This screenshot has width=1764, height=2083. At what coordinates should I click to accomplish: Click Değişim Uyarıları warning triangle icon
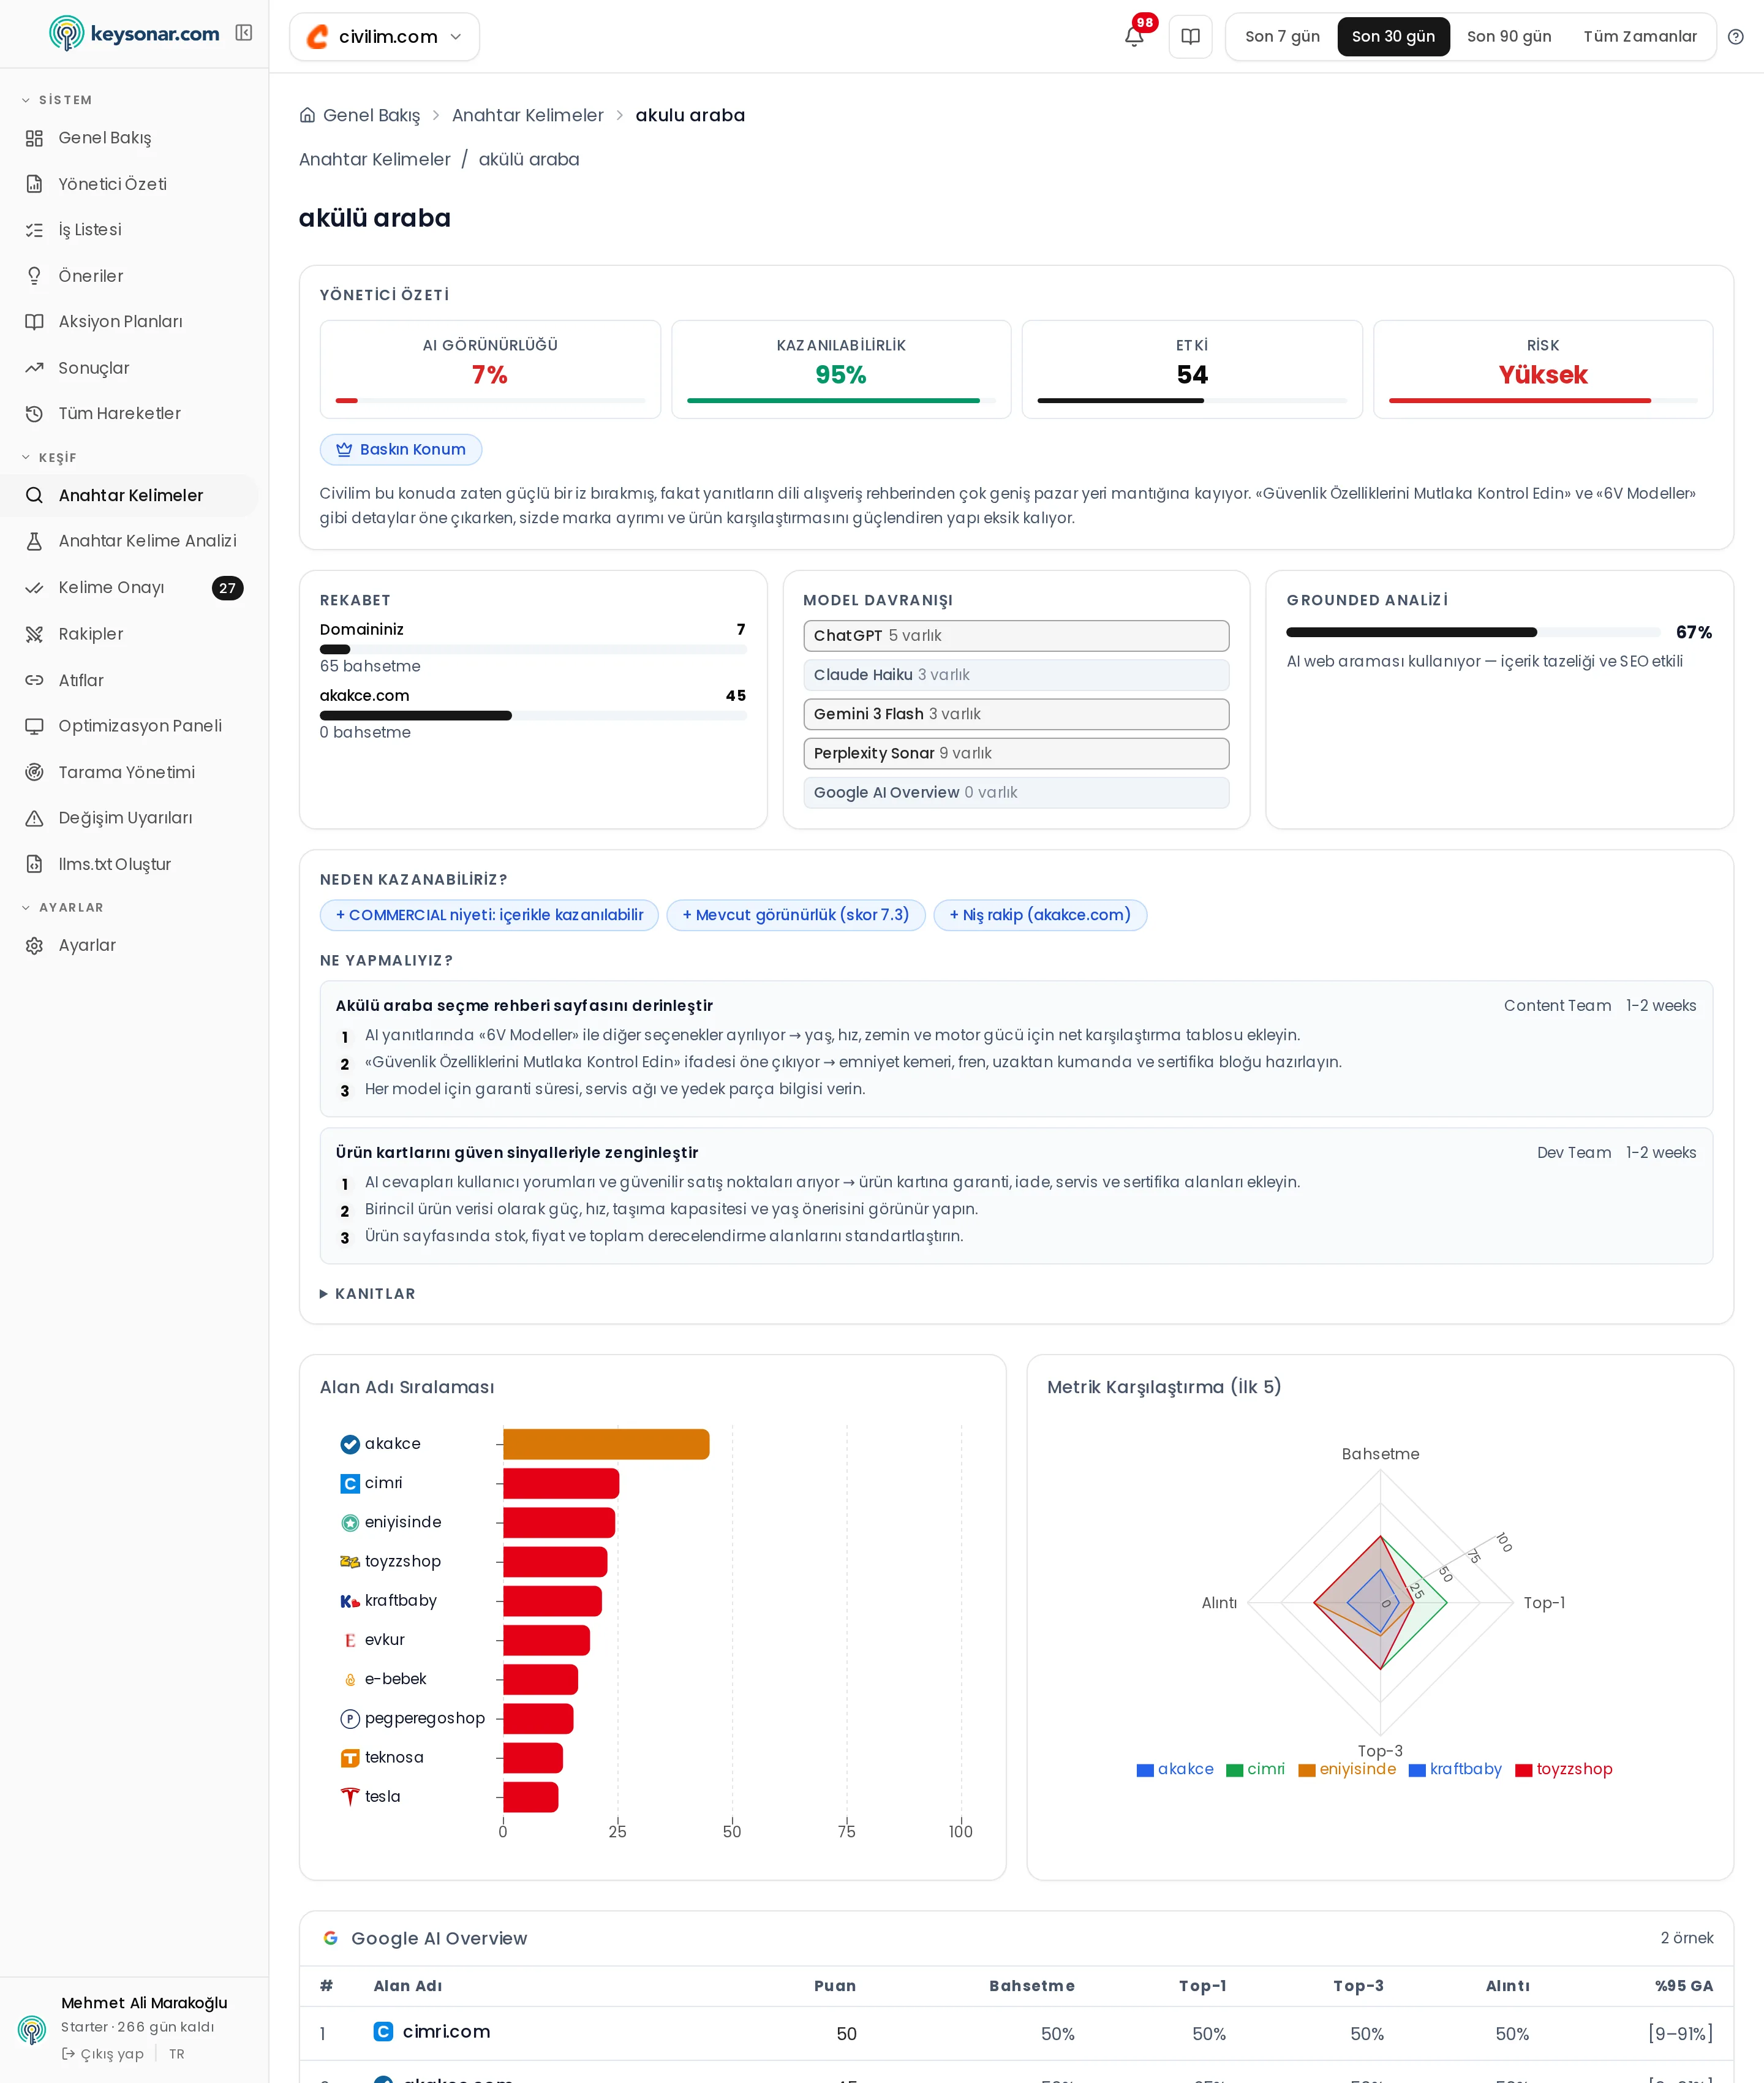tap(34, 818)
